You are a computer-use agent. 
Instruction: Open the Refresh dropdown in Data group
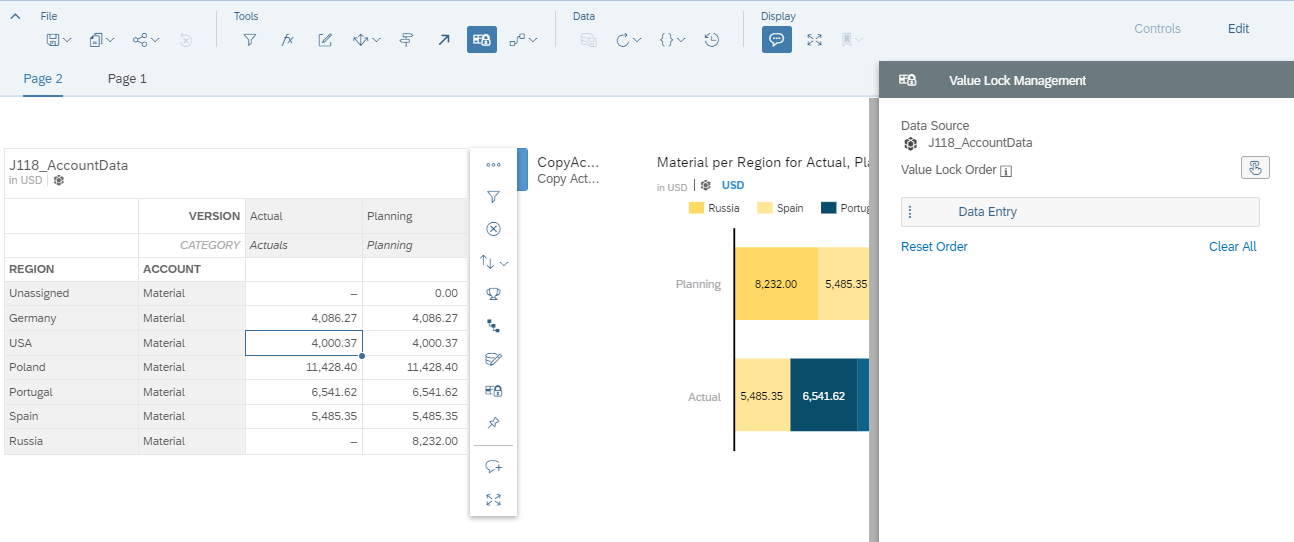click(627, 40)
